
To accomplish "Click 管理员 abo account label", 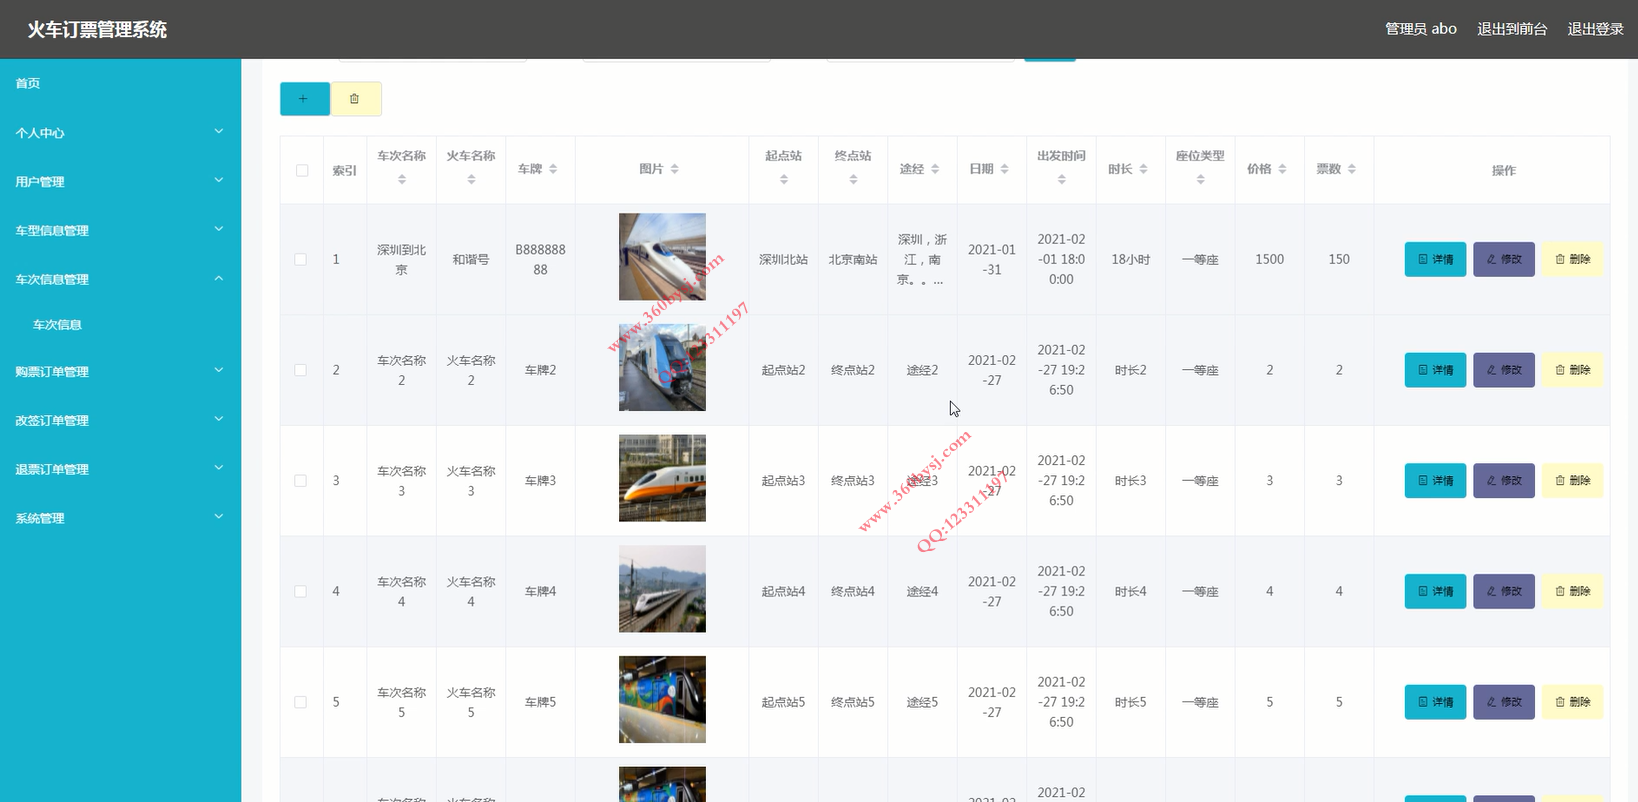I will tap(1420, 29).
